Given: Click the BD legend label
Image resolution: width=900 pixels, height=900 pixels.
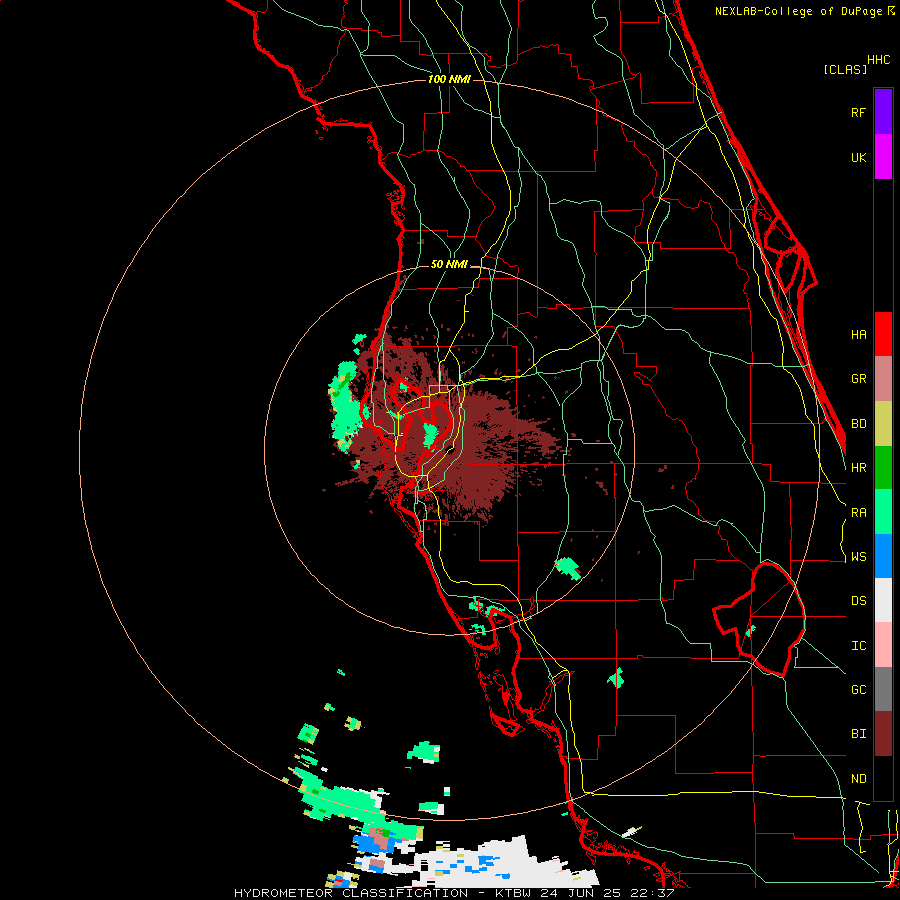Looking at the screenshot, I should (x=858, y=424).
